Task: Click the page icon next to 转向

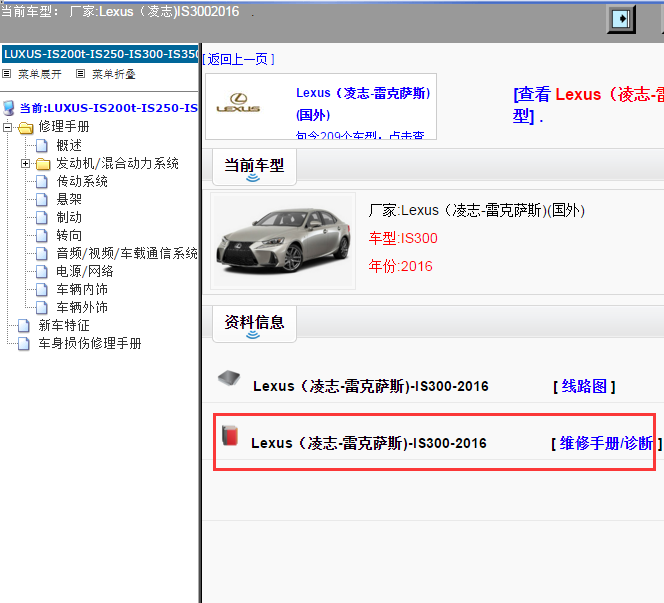Action: pos(42,235)
